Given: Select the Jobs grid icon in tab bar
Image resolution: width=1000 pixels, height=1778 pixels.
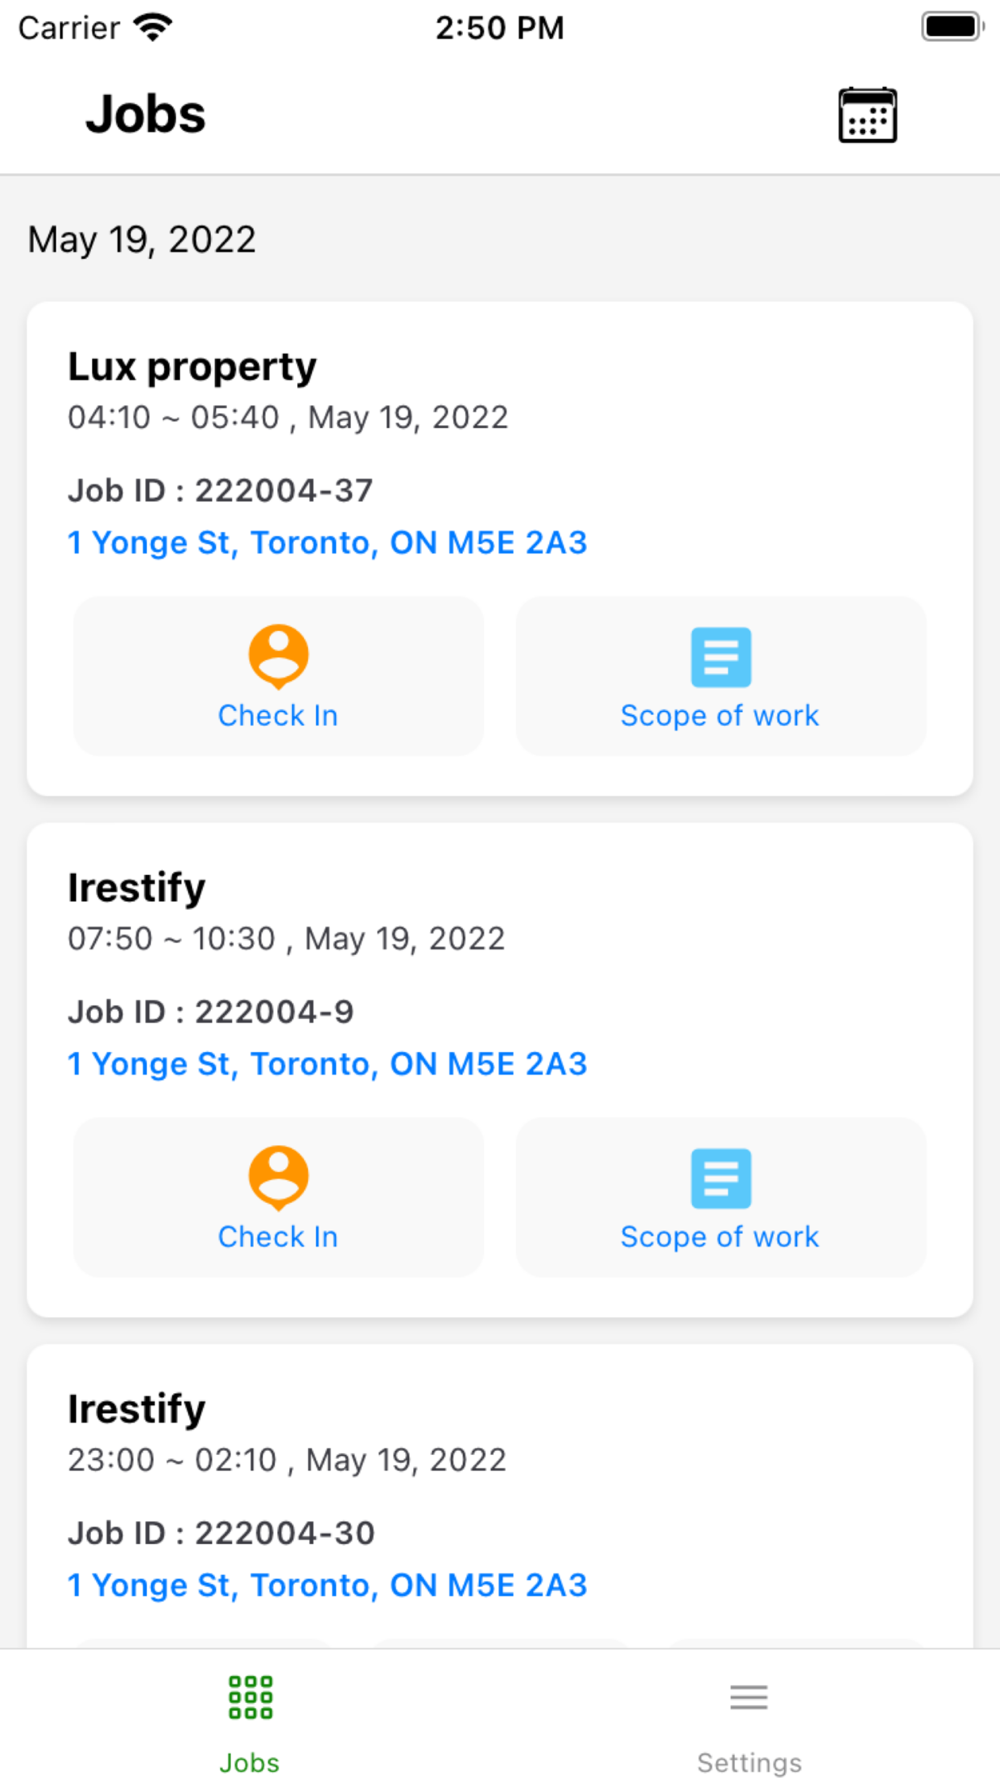Looking at the screenshot, I should click(x=250, y=1698).
